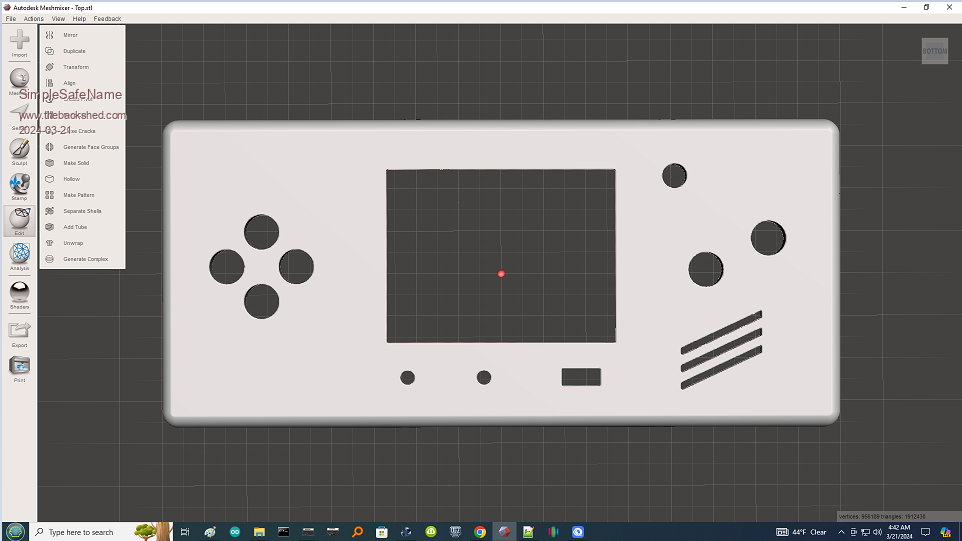Click the Import tool icon
Image resolution: width=962 pixels, height=541 pixels.
(19, 42)
